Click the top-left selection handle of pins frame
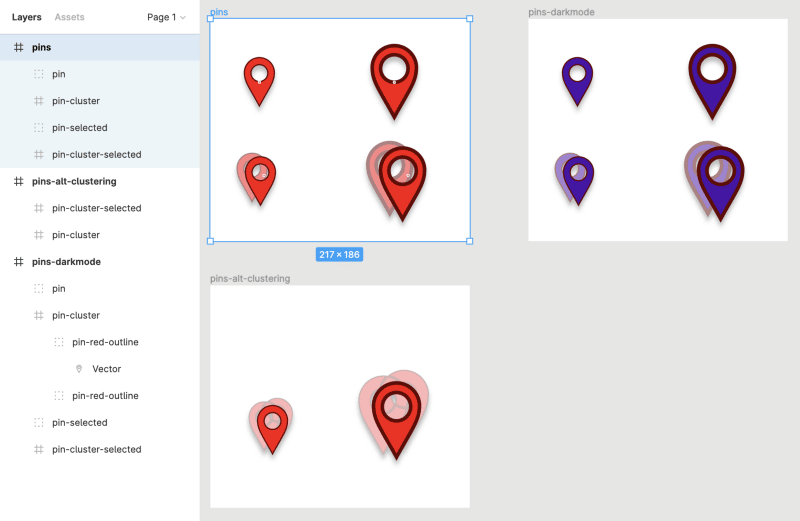 [210, 18]
